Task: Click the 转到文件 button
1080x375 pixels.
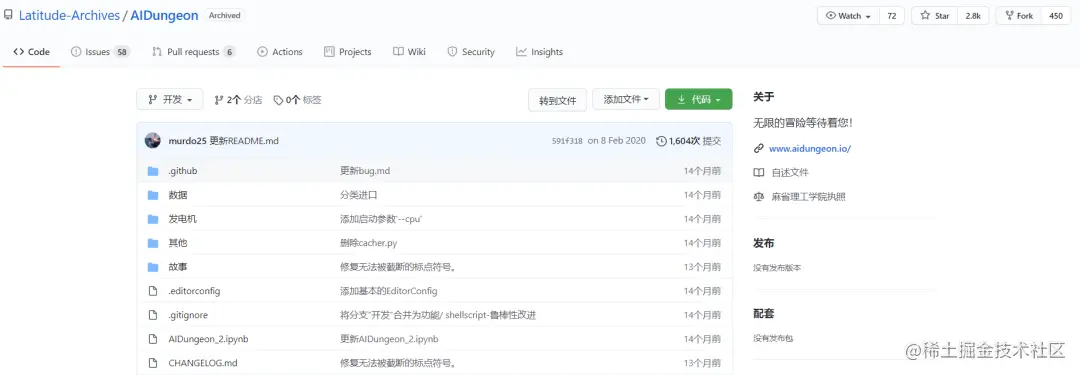Action: coord(557,100)
